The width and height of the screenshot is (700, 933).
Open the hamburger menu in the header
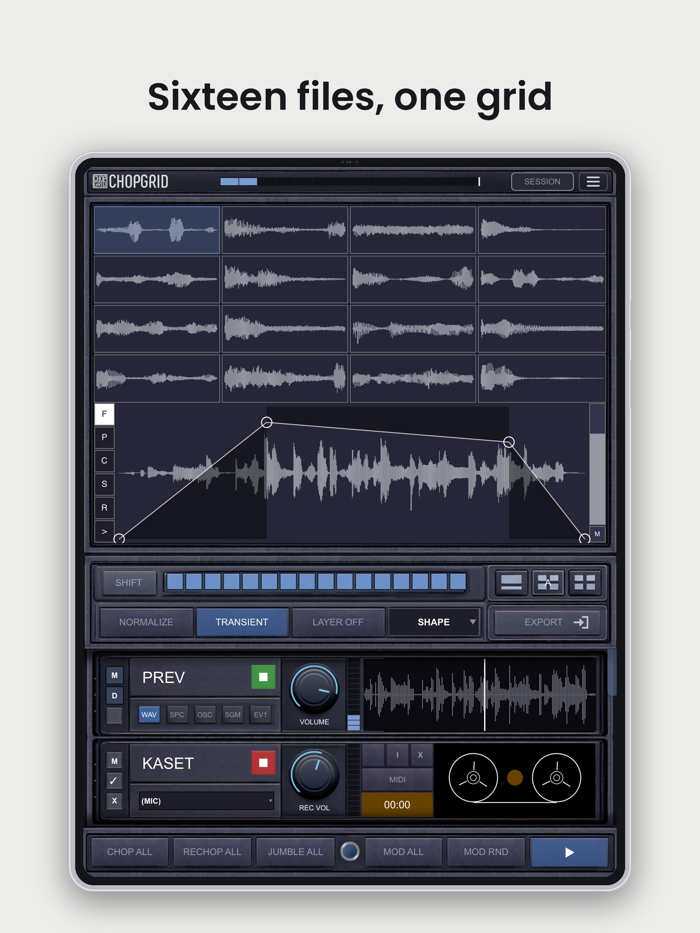593,181
